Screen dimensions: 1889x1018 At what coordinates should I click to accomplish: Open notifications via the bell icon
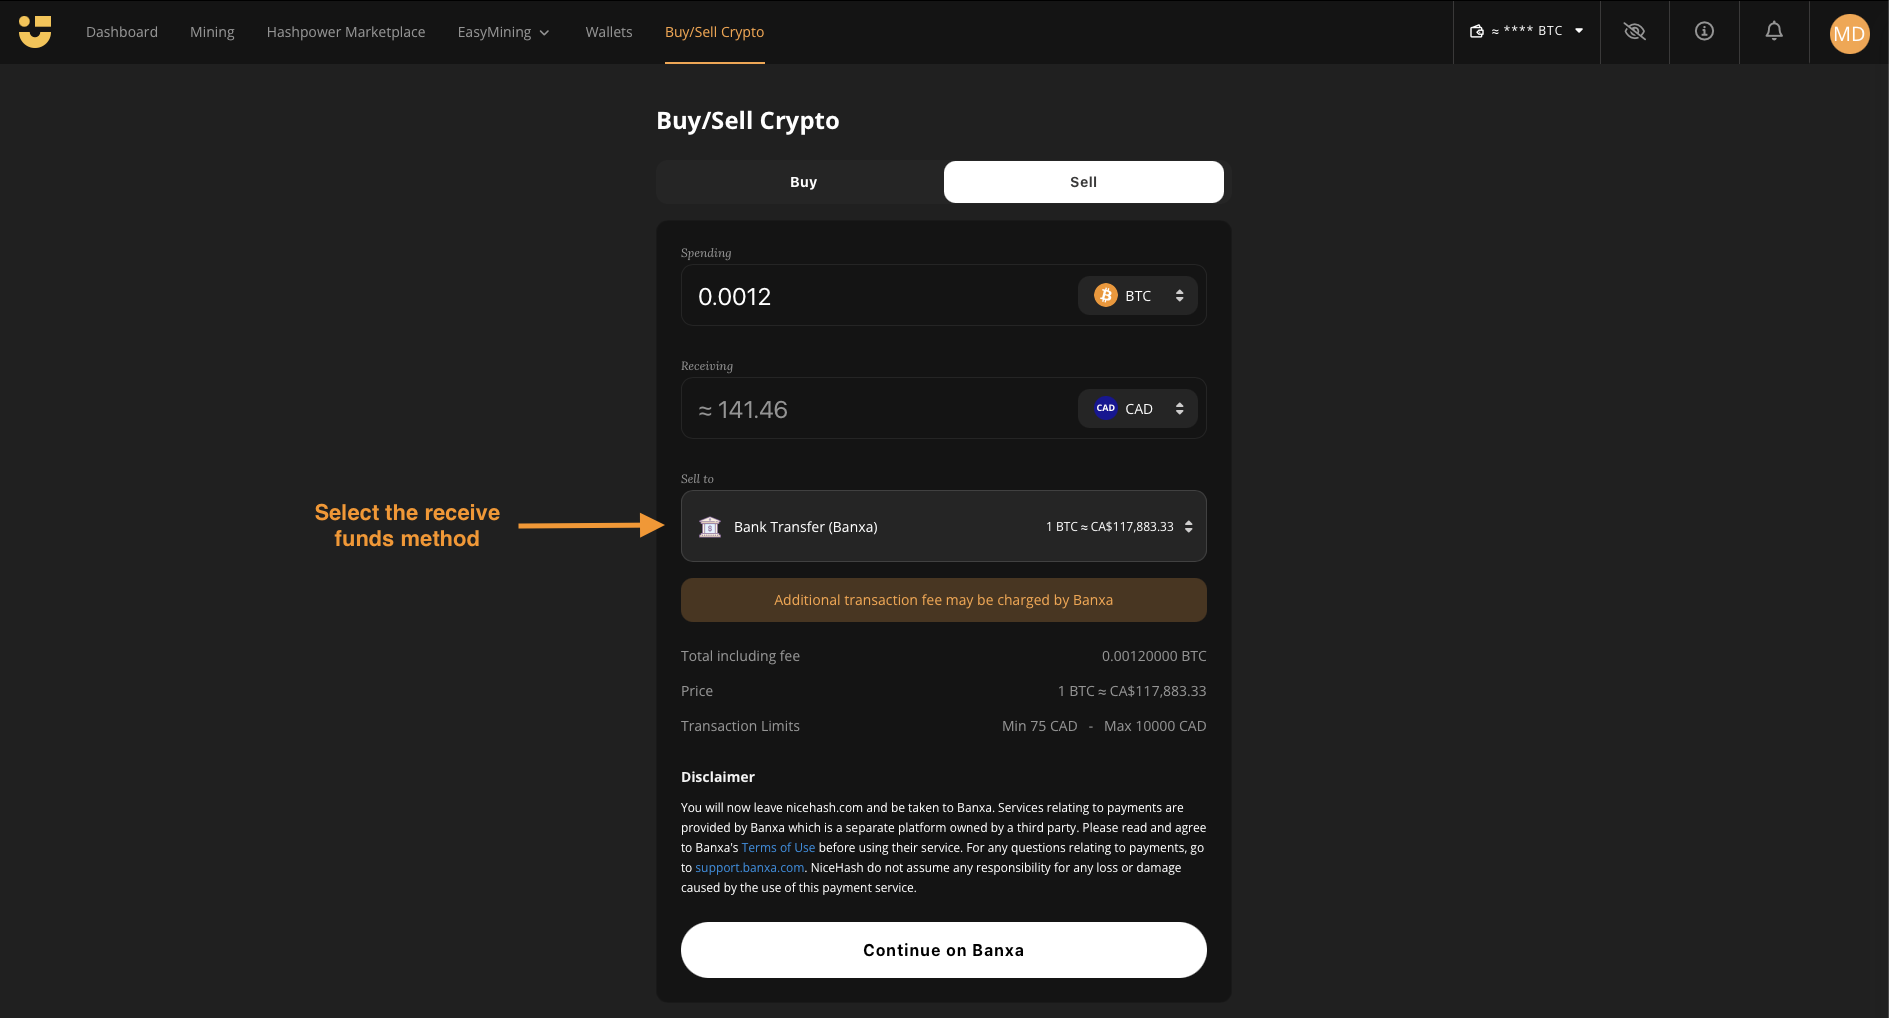1773,31
